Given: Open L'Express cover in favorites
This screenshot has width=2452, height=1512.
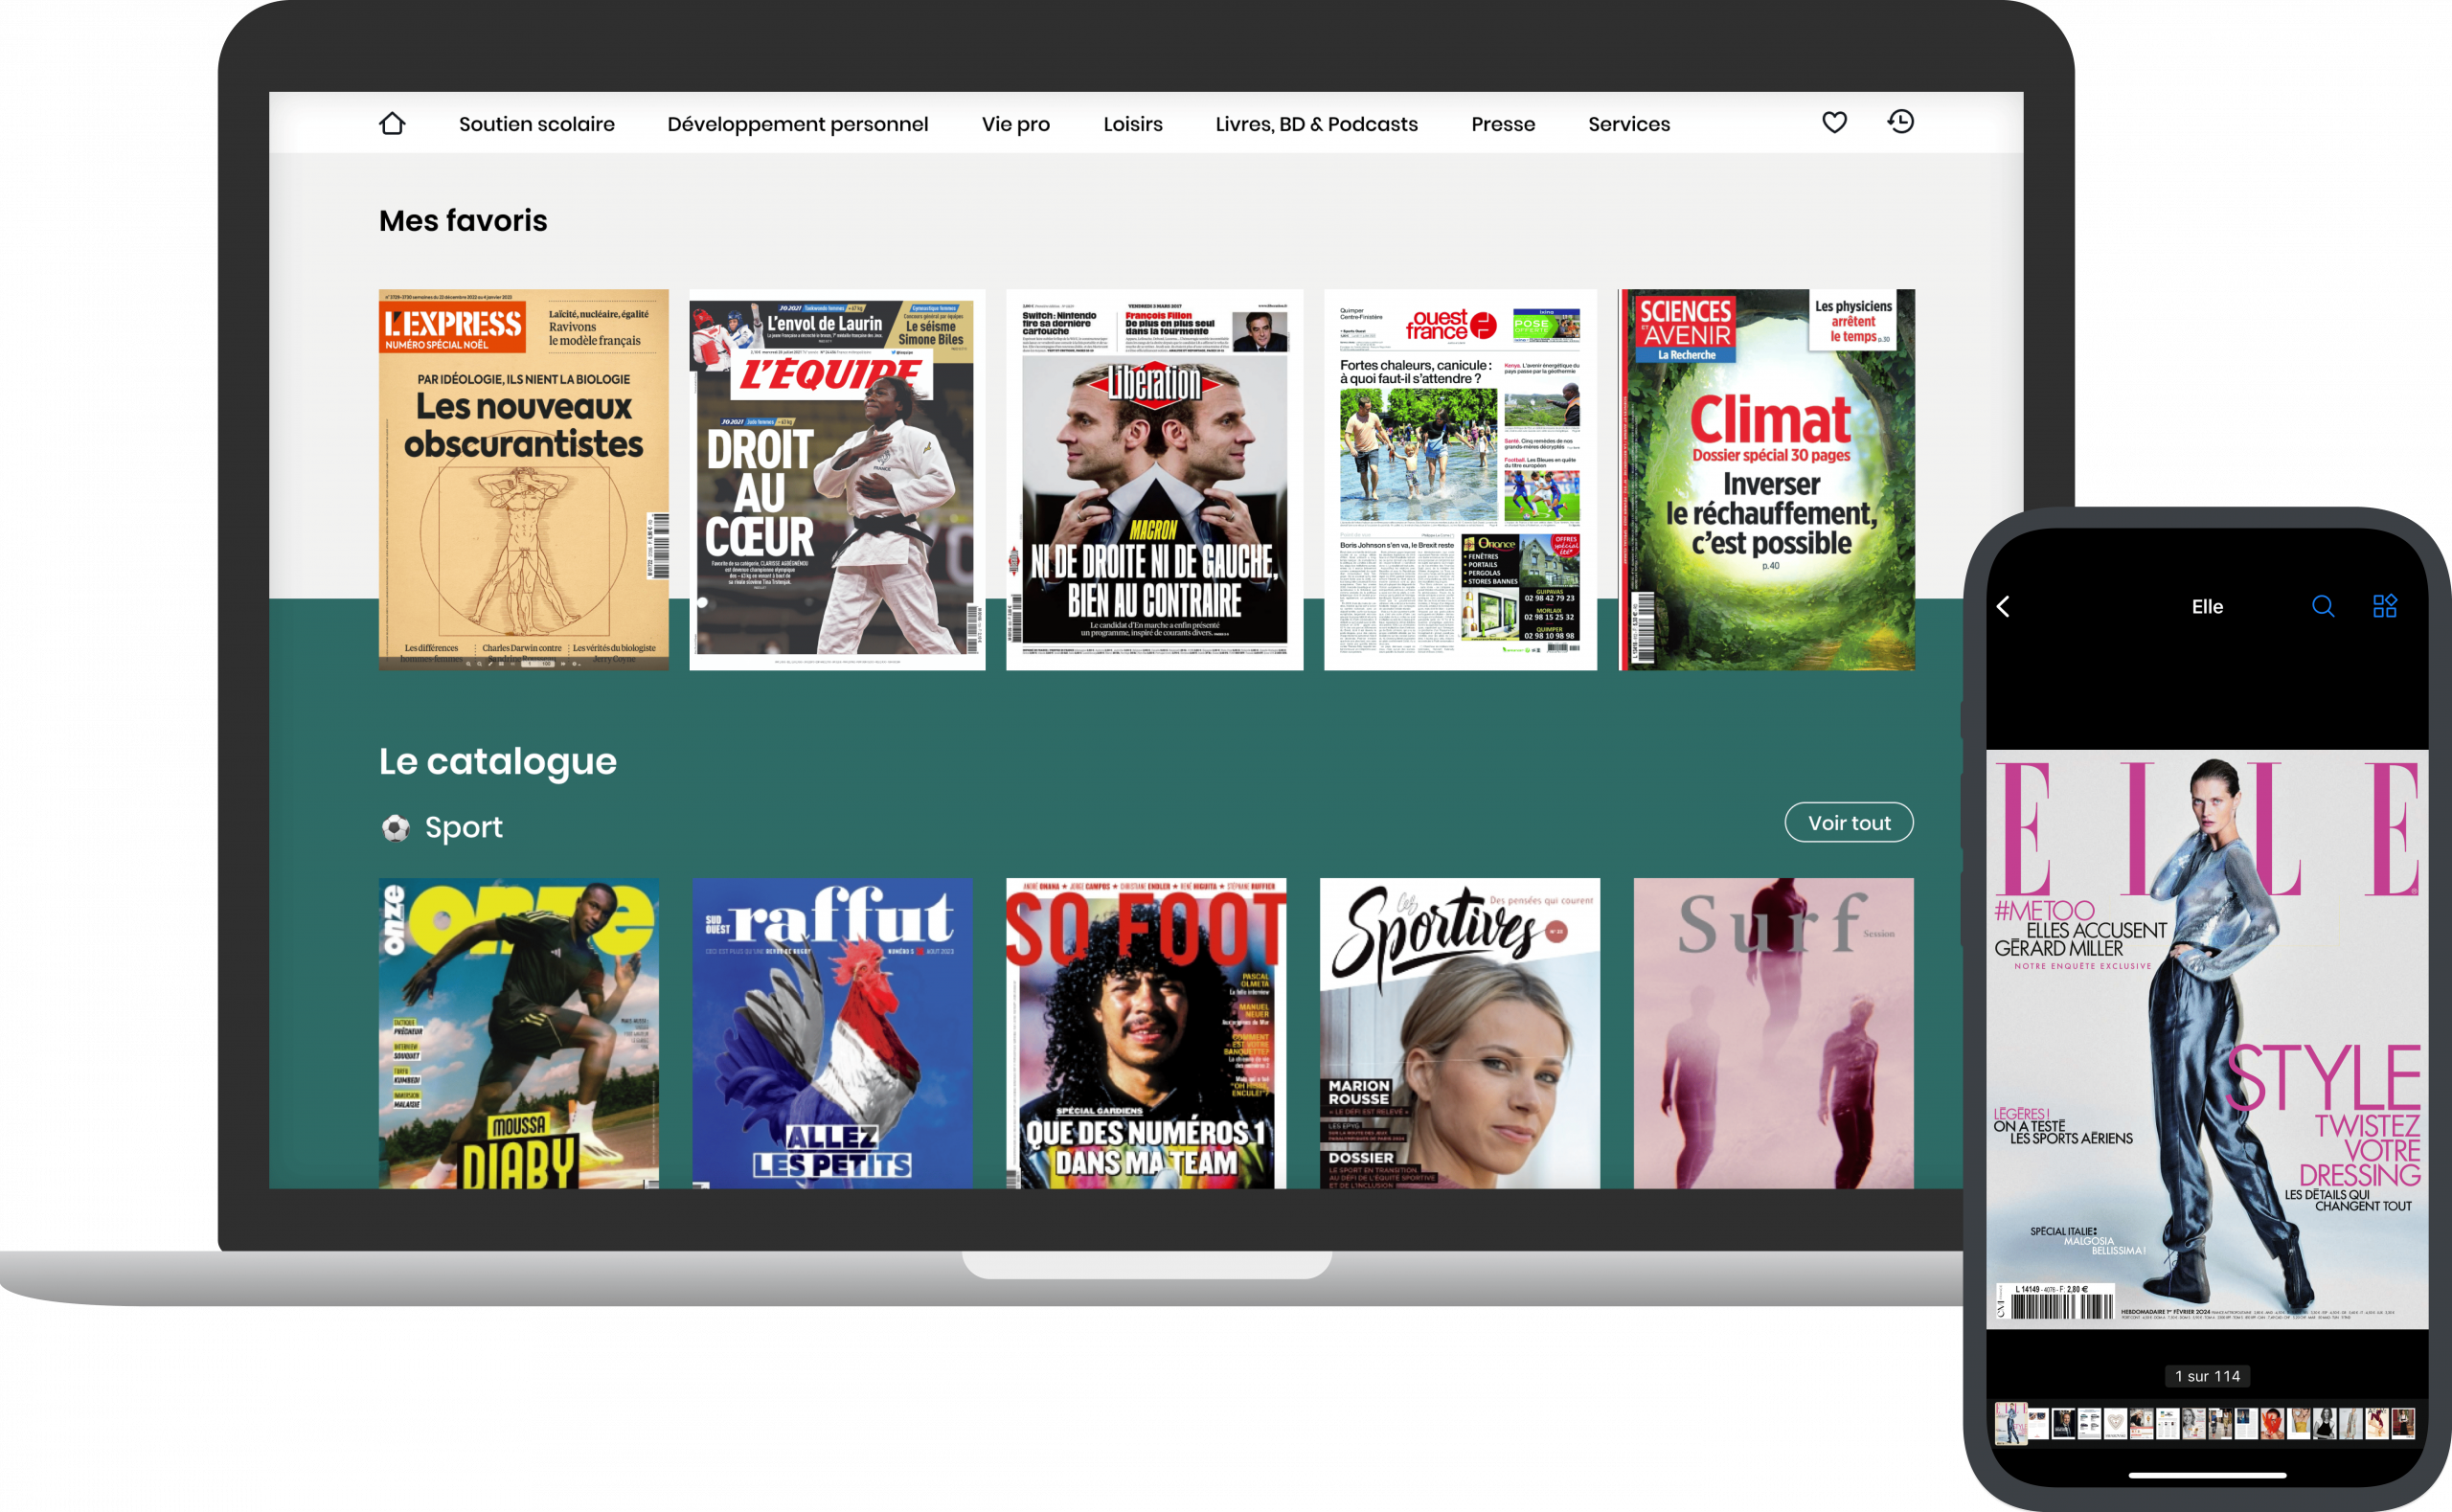Looking at the screenshot, I should [523, 480].
